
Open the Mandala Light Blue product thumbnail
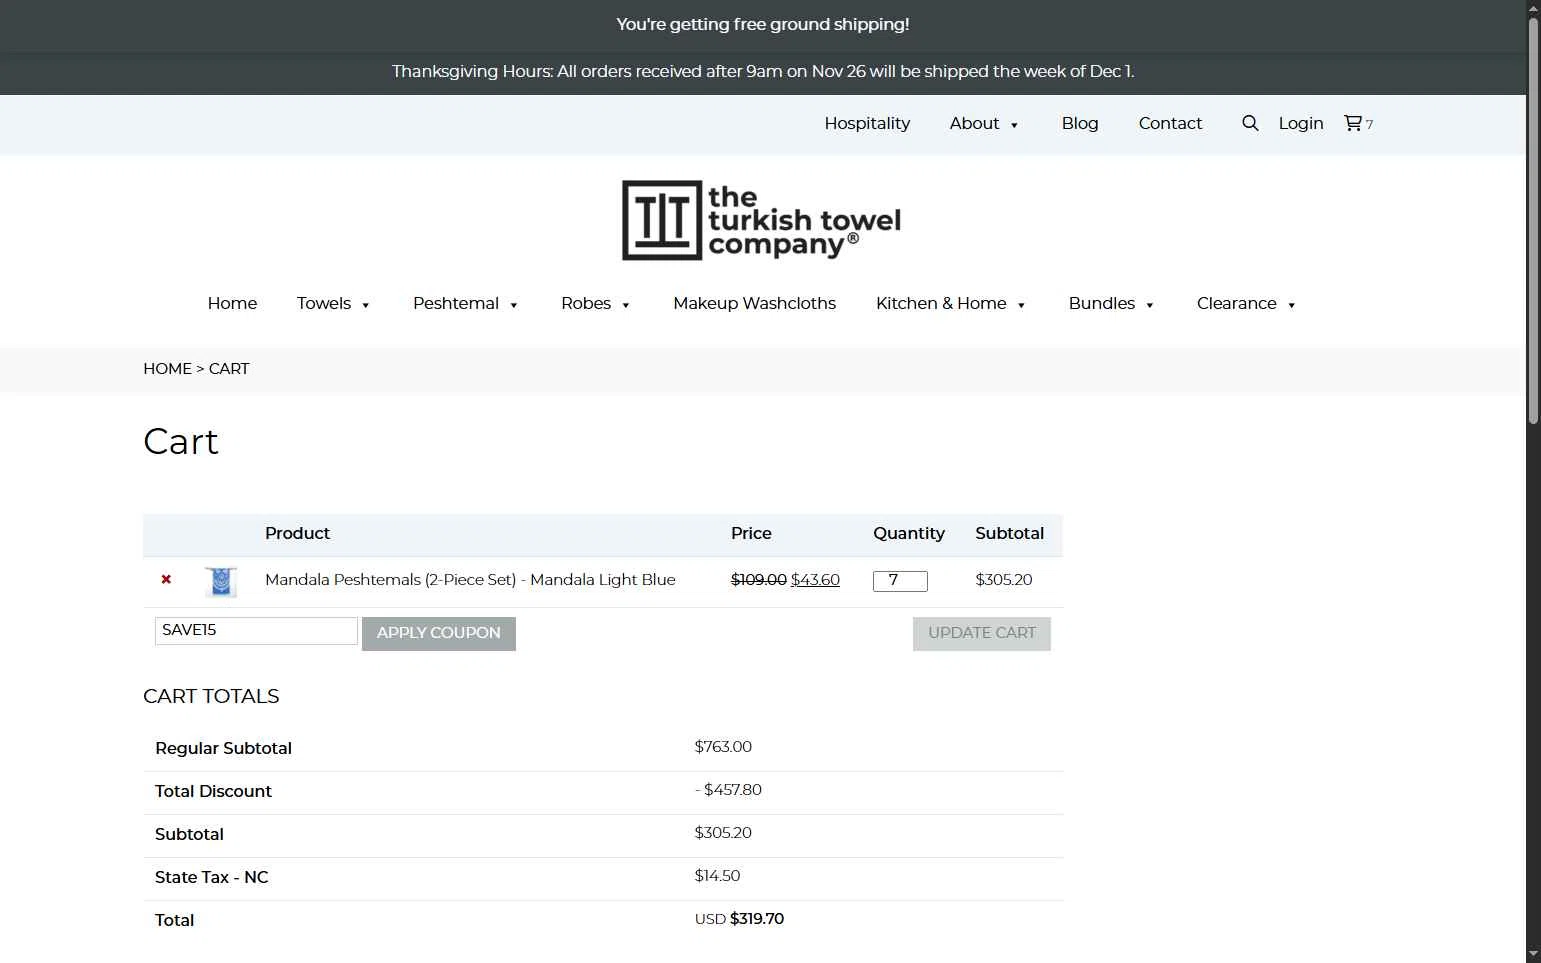(x=221, y=581)
